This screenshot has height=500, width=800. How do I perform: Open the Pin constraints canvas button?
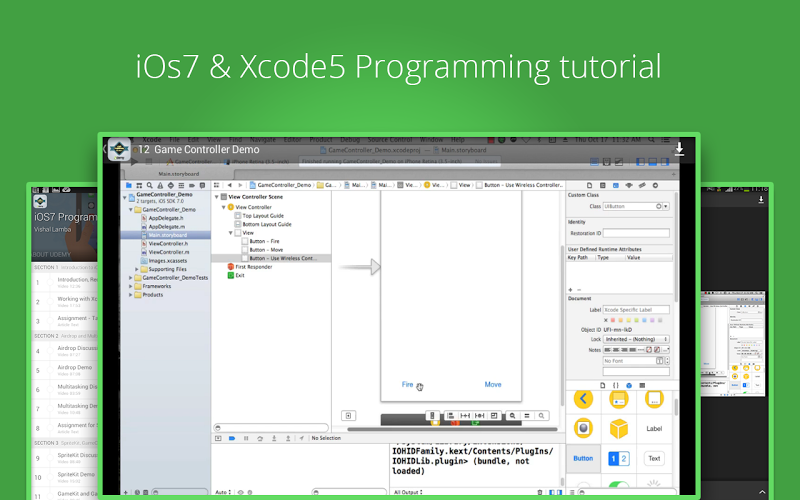click(465, 416)
